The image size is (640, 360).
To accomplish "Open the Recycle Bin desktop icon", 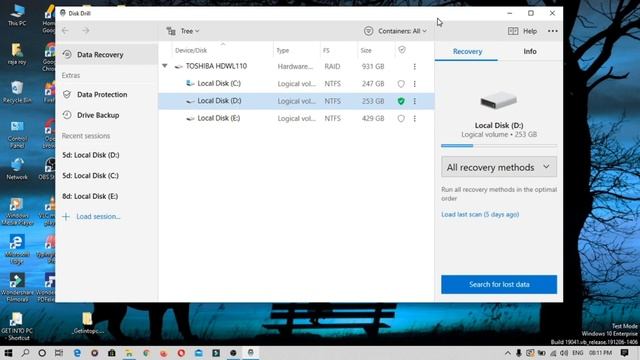I will click(x=17, y=92).
